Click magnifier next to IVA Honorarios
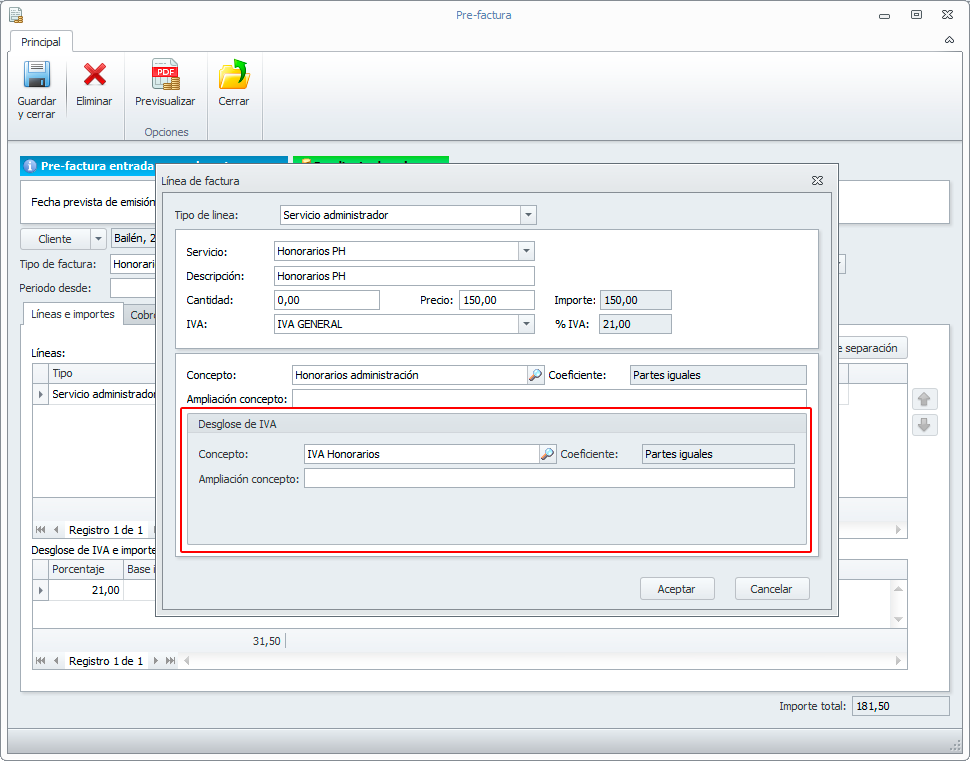 pyautogui.click(x=547, y=454)
